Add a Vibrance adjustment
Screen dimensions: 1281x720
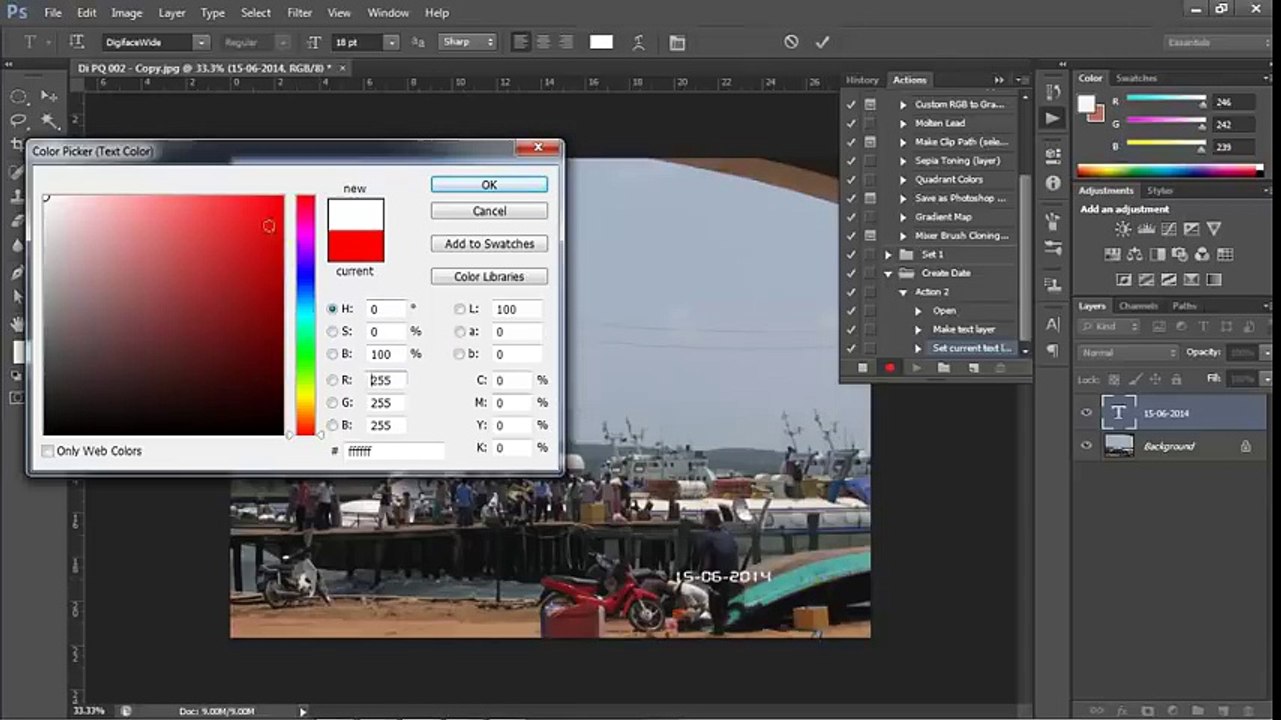point(1213,229)
